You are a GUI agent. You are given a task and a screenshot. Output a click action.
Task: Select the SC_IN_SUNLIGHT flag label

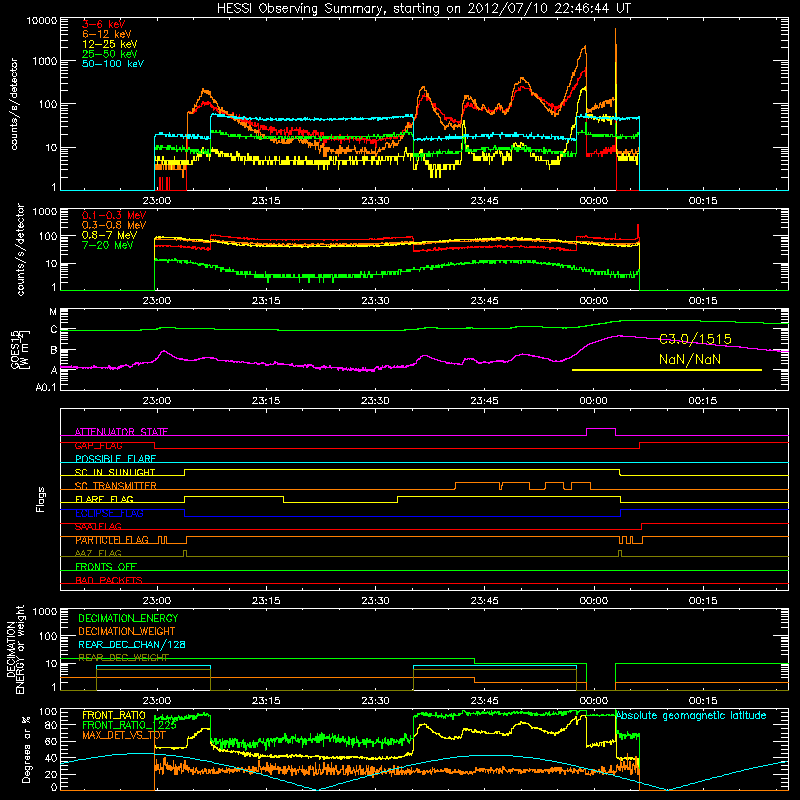[x=115, y=472]
